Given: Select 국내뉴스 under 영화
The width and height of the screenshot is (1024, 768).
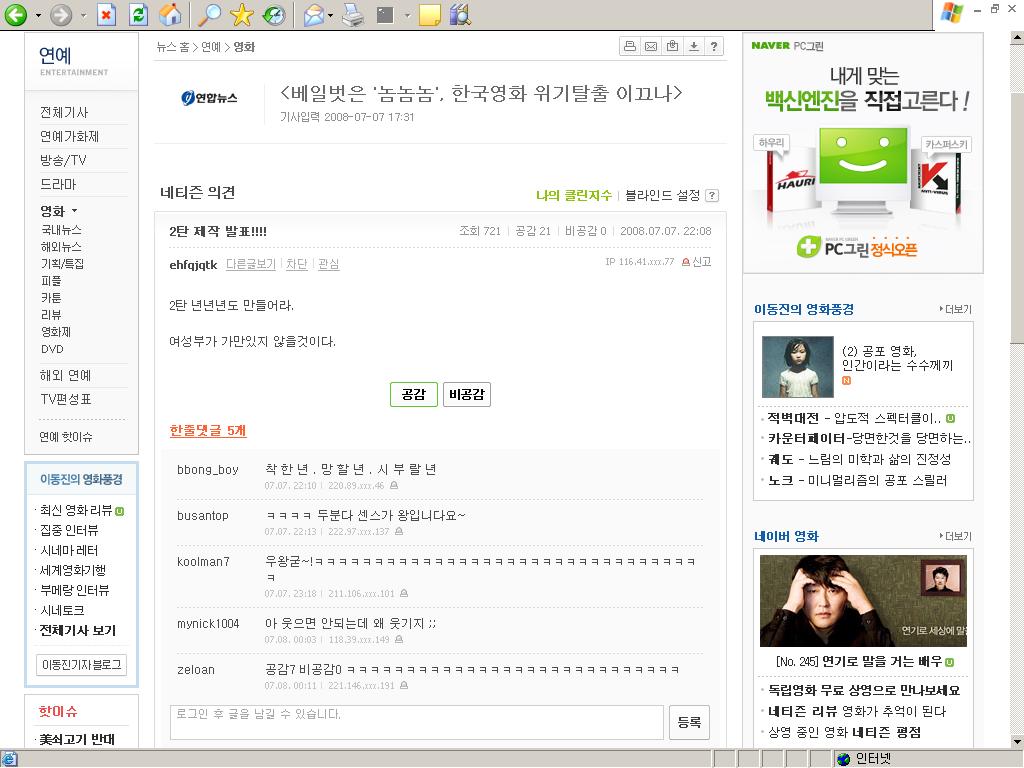Looking at the screenshot, I should (x=61, y=230).
